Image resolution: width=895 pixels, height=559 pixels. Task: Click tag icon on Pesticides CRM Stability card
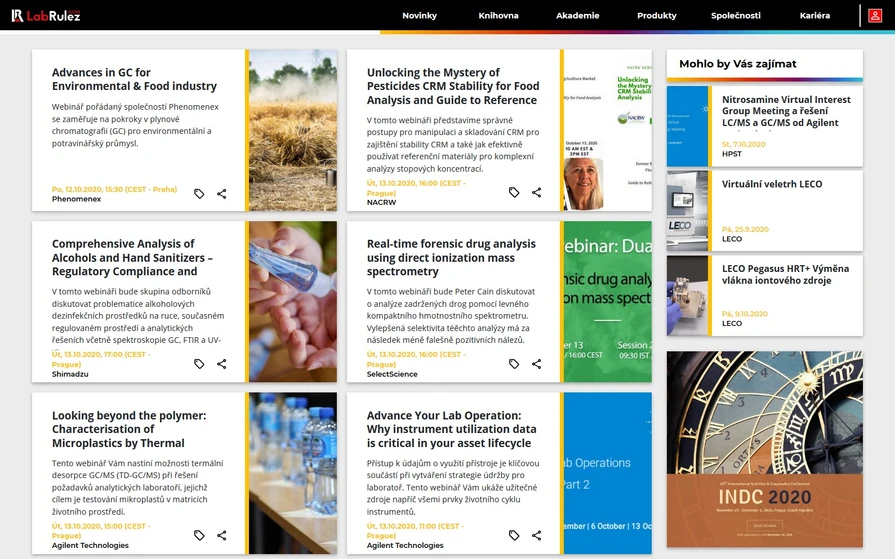[x=514, y=193]
